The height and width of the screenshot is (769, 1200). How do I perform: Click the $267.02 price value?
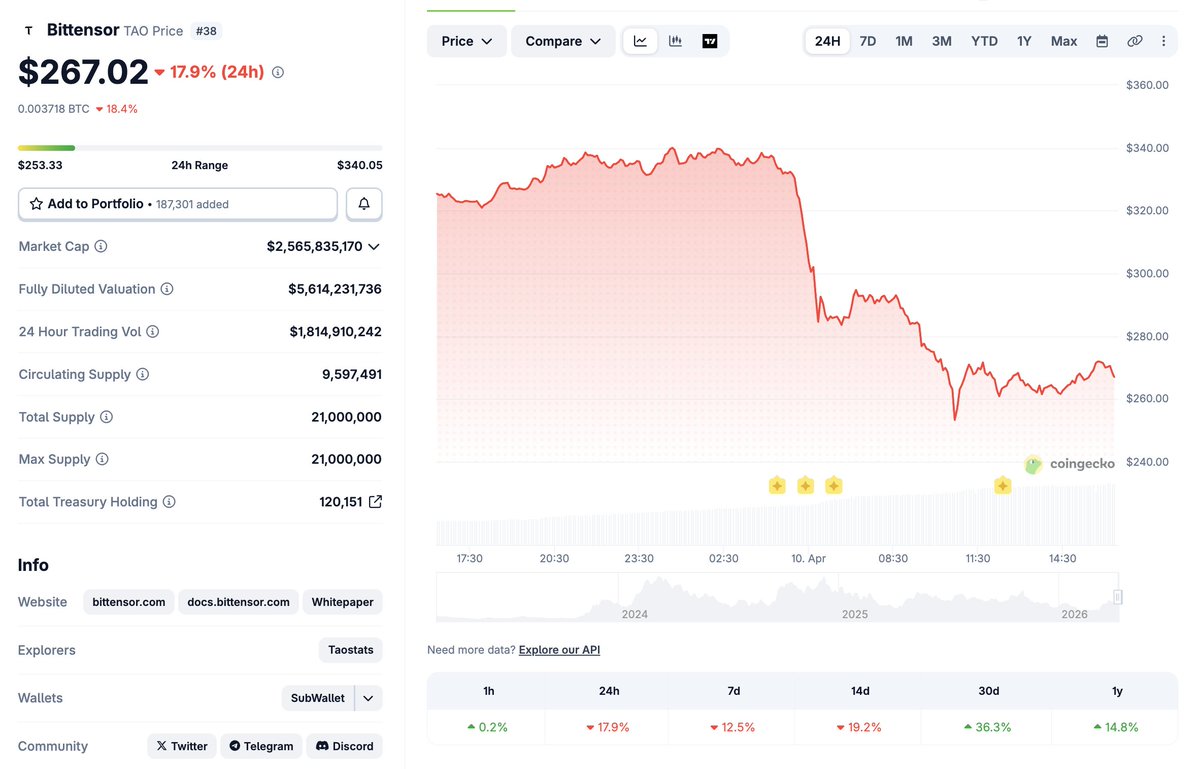point(82,72)
